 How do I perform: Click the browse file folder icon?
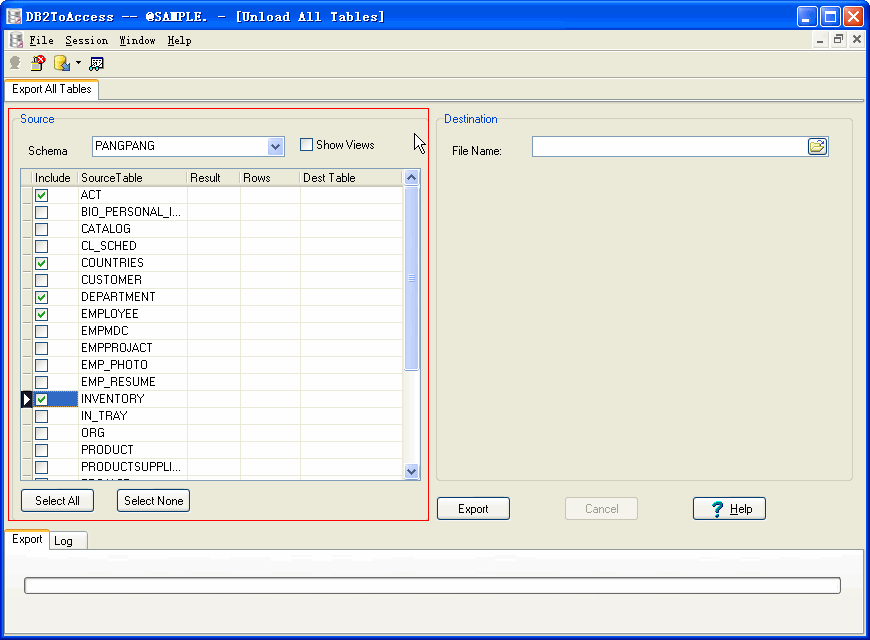817,147
